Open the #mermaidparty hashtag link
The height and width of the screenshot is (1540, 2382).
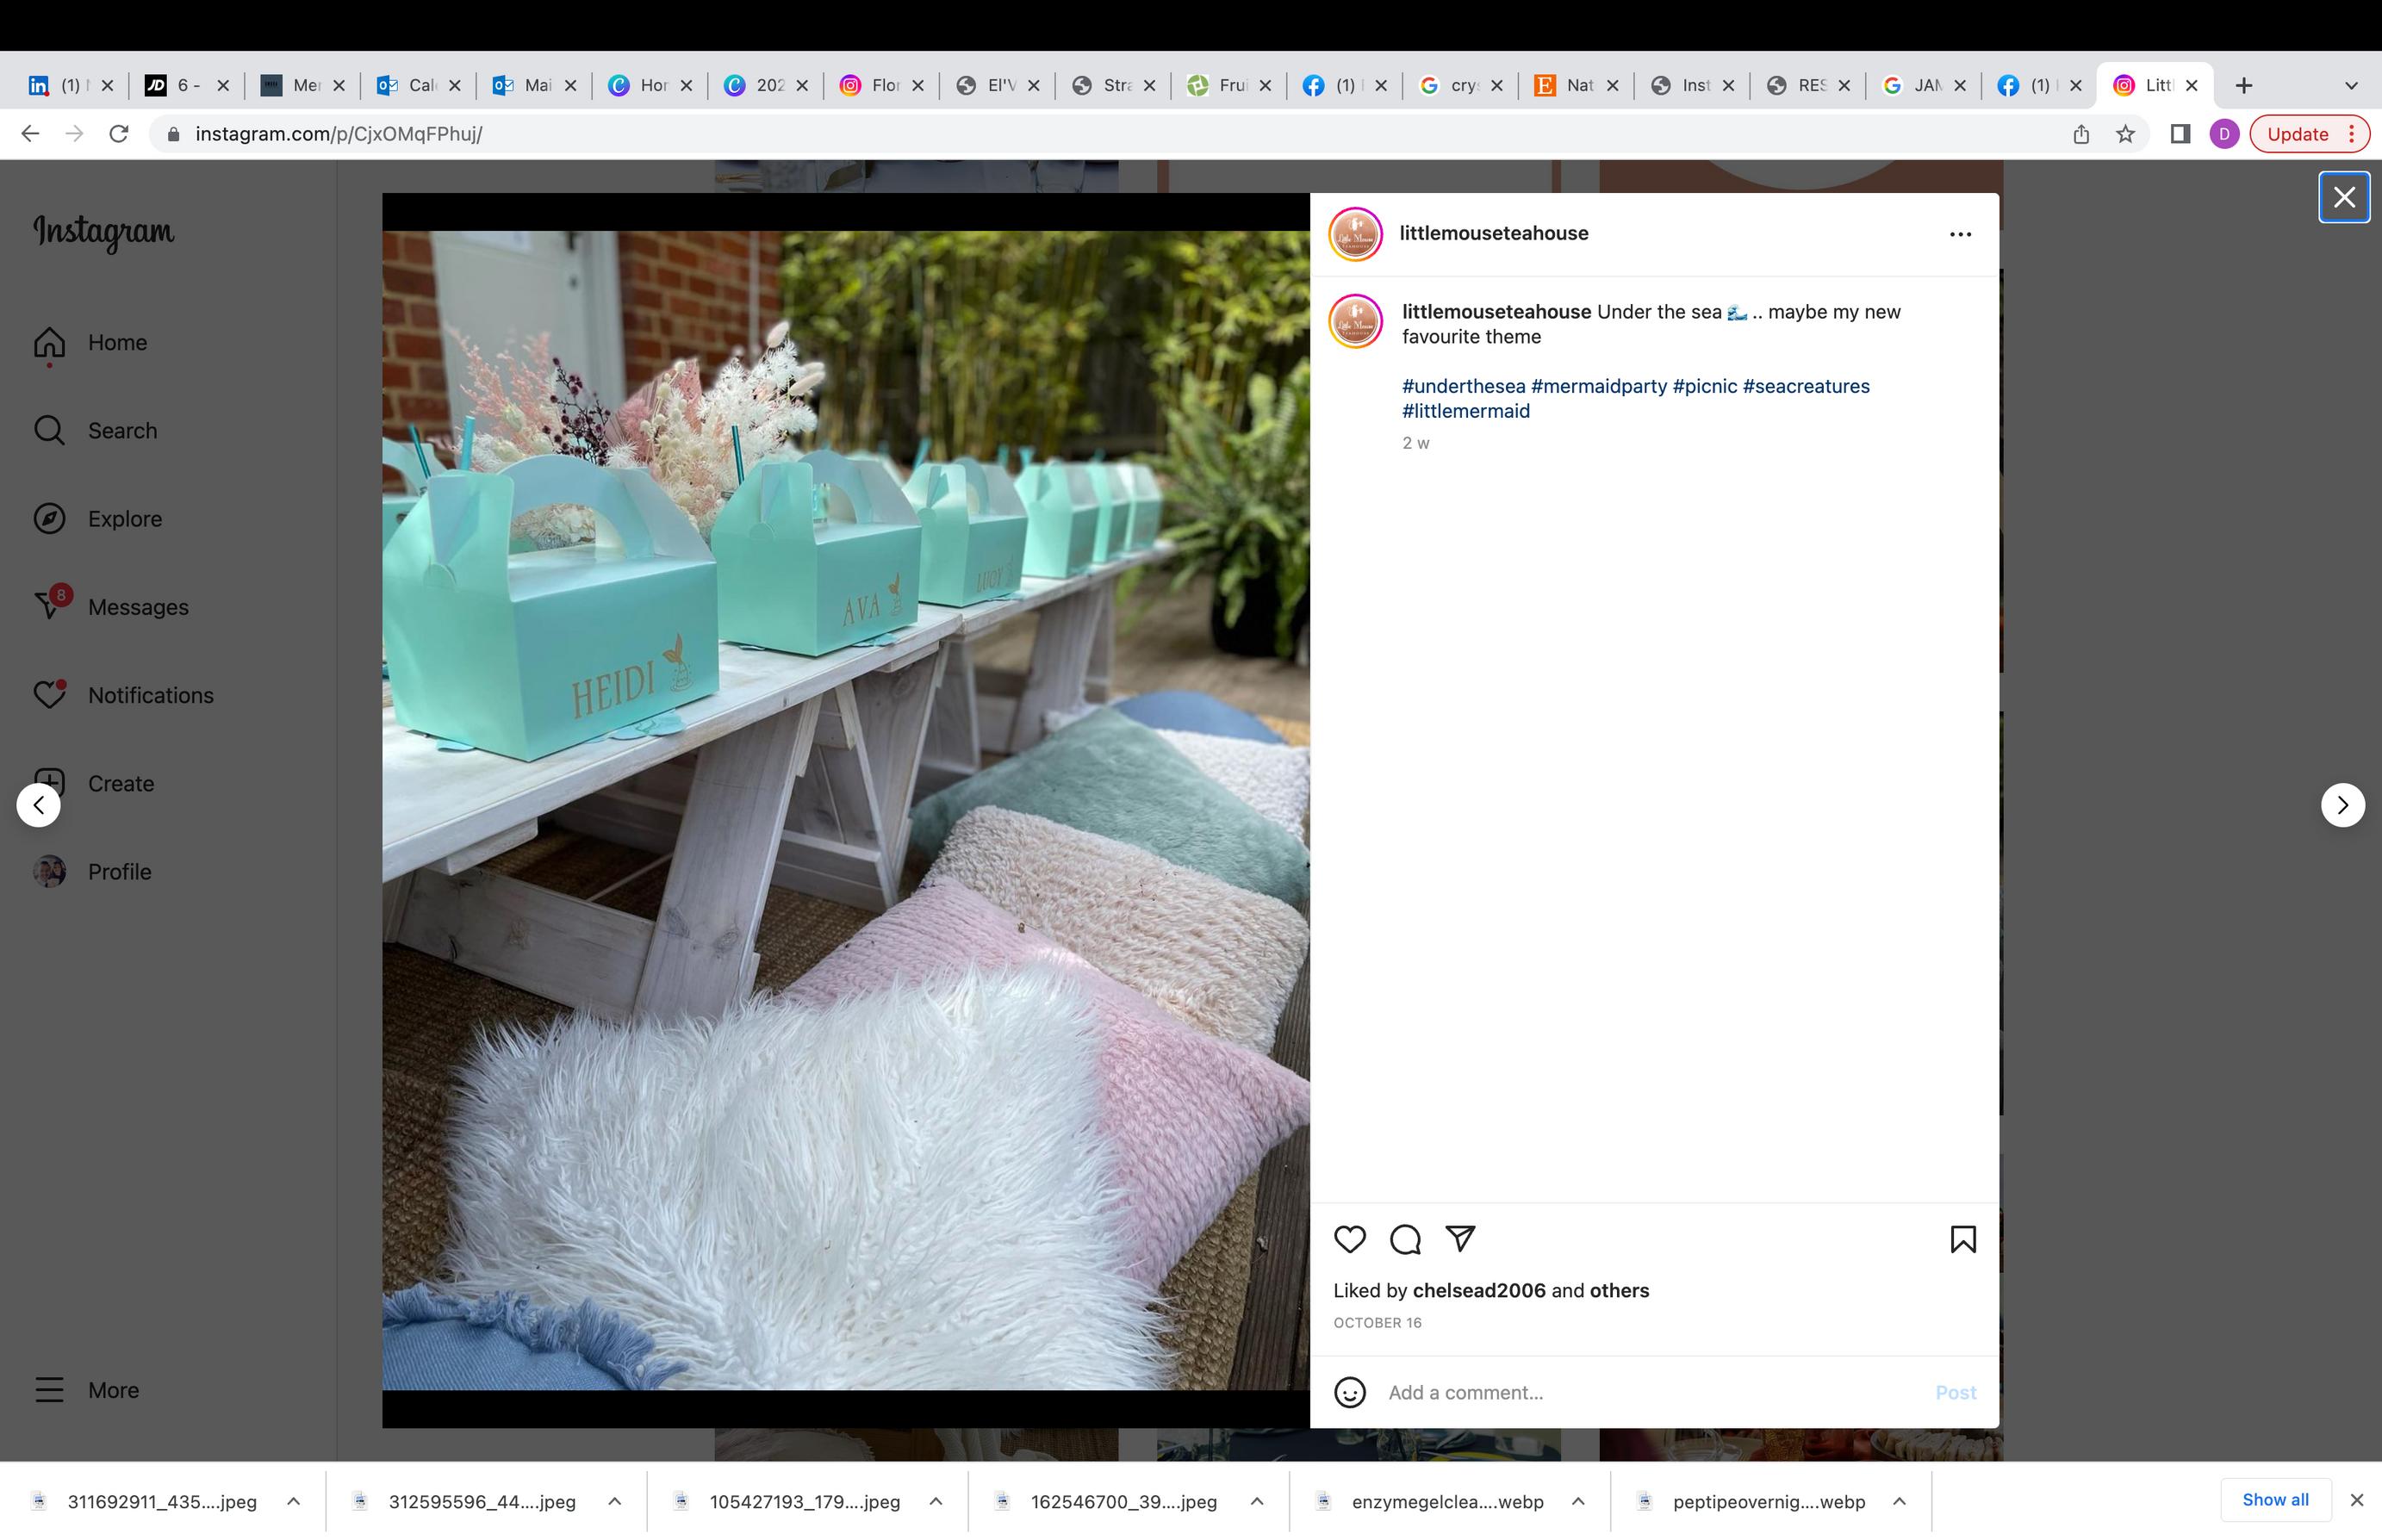1598,386
